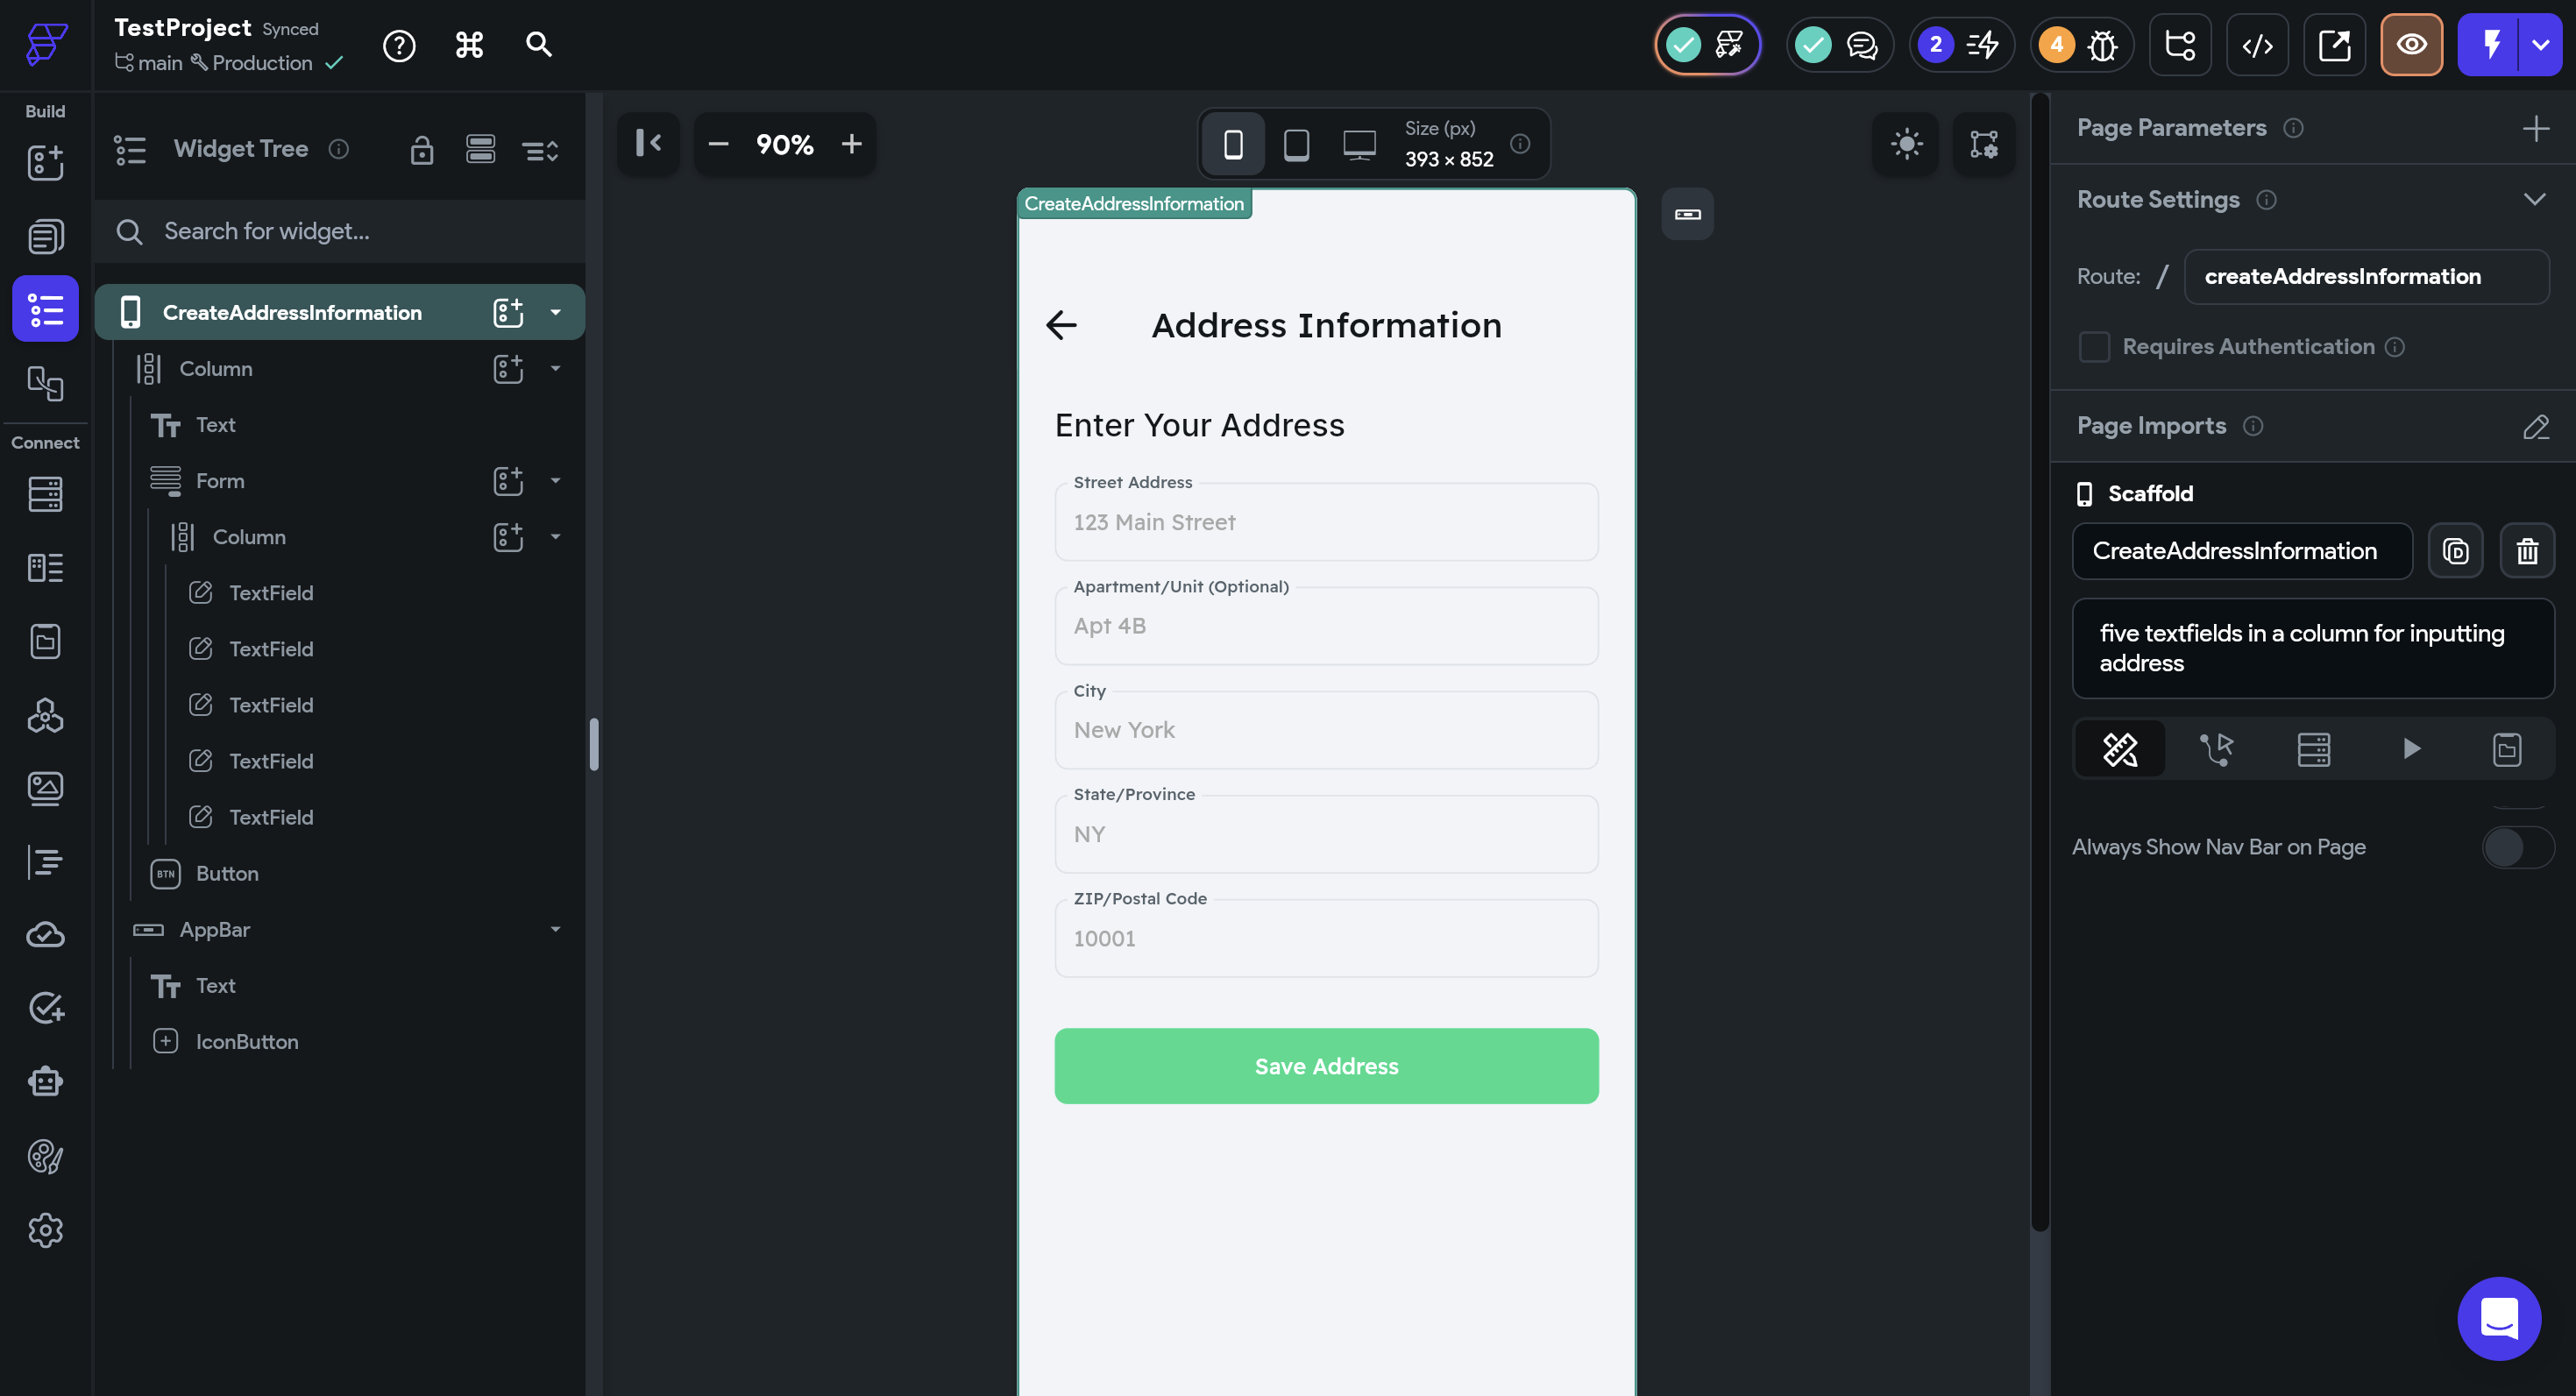The height and width of the screenshot is (1396, 2576).
Task: Add a new page parameter plus button
Action: pyautogui.click(x=2535, y=128)
